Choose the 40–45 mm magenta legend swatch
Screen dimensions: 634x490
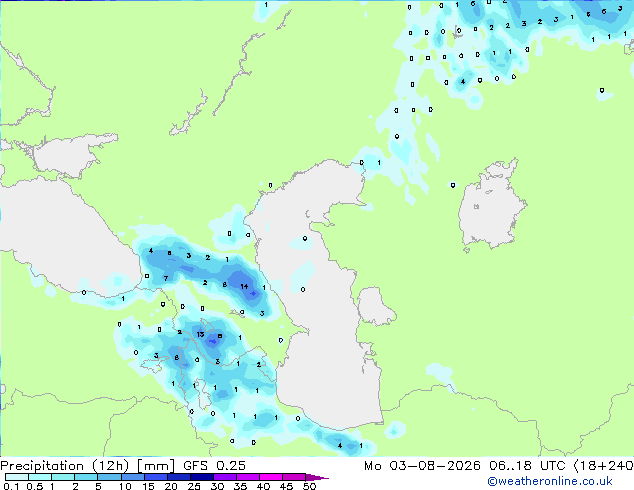click(271, 477)
